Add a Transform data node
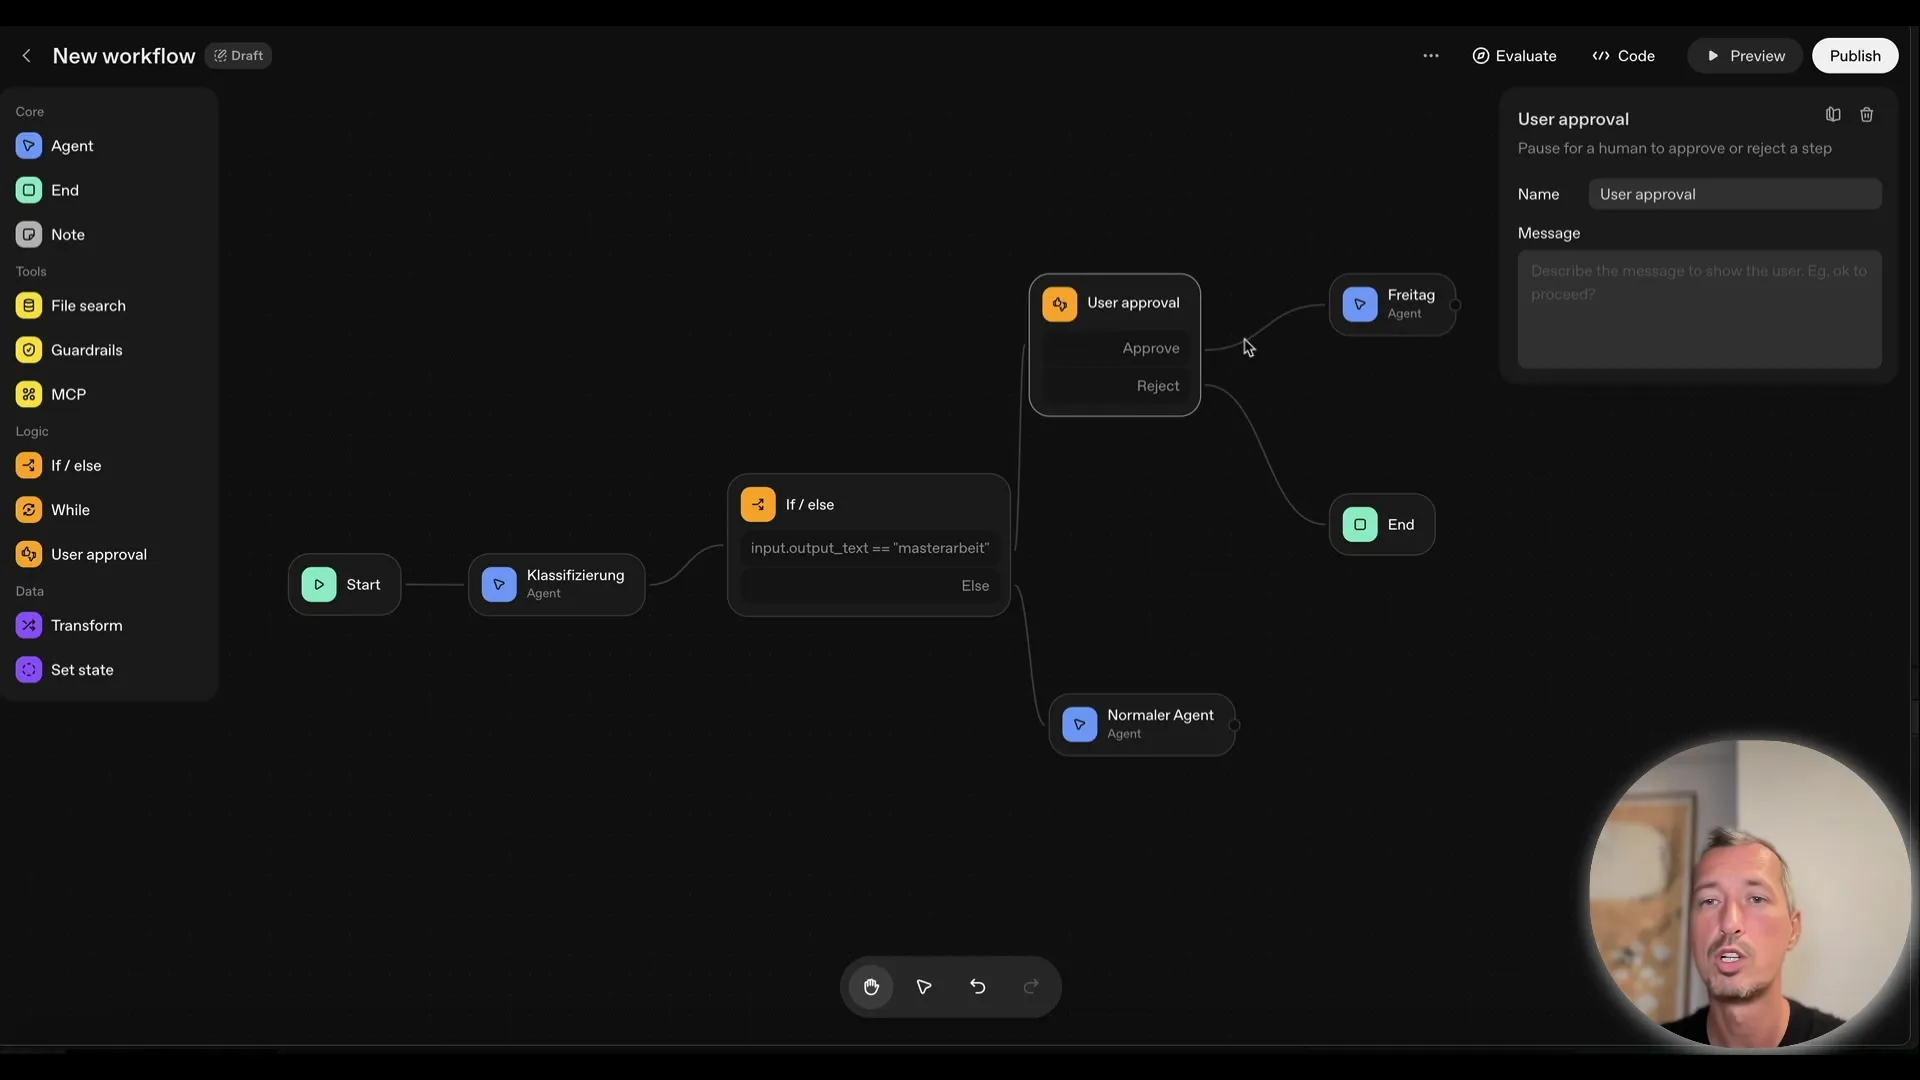Screen dimensions: 1920x1080 (84, 624)
